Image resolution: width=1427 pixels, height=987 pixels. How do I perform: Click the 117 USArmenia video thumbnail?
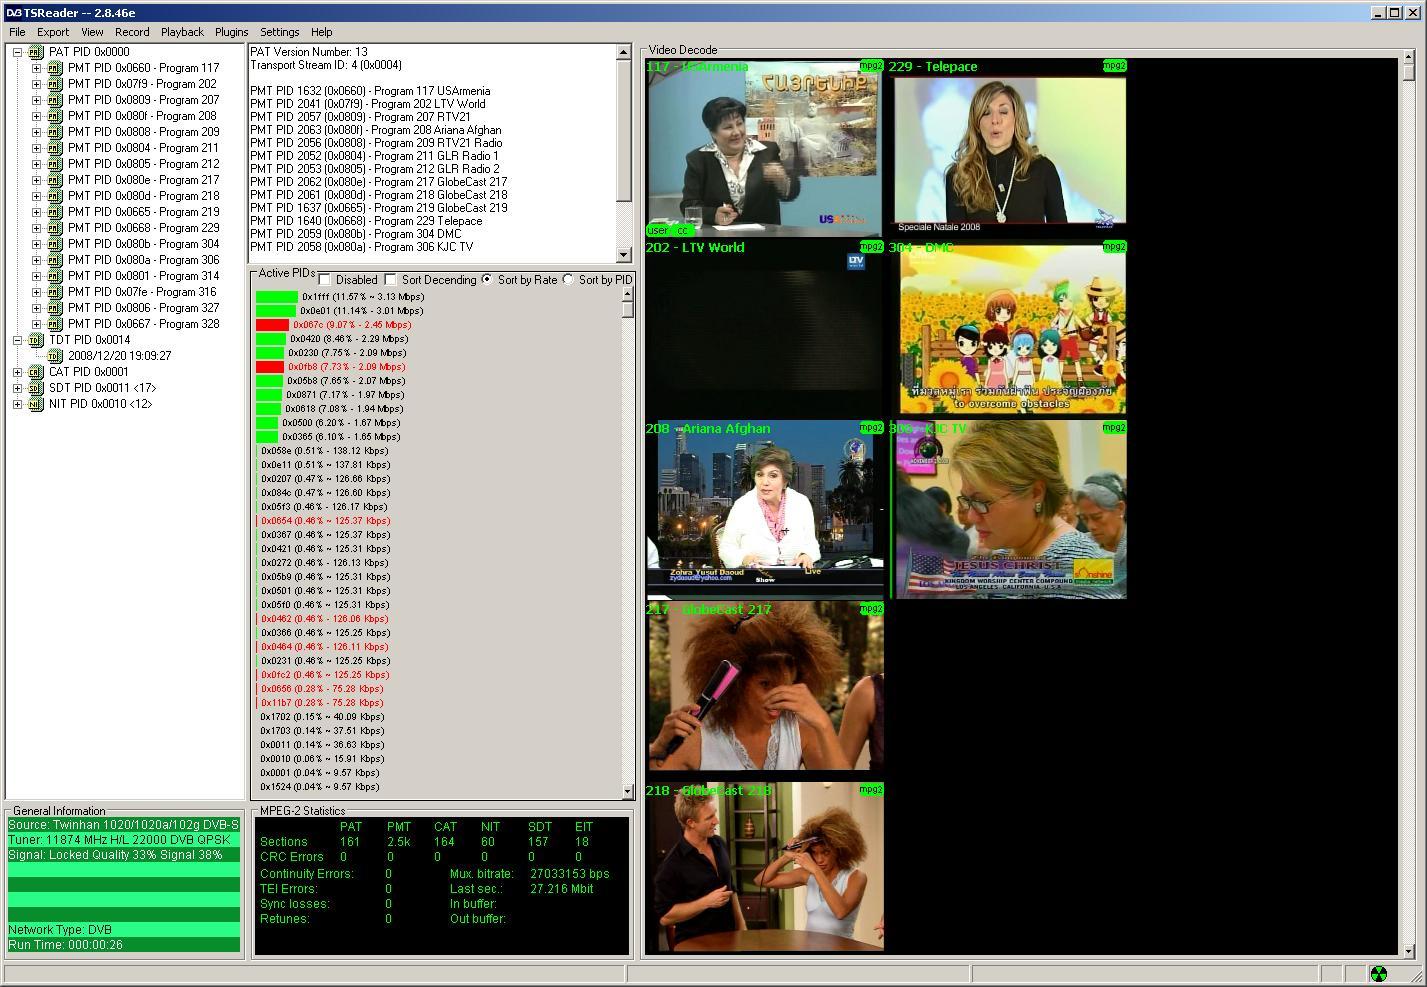pos(764,148)
